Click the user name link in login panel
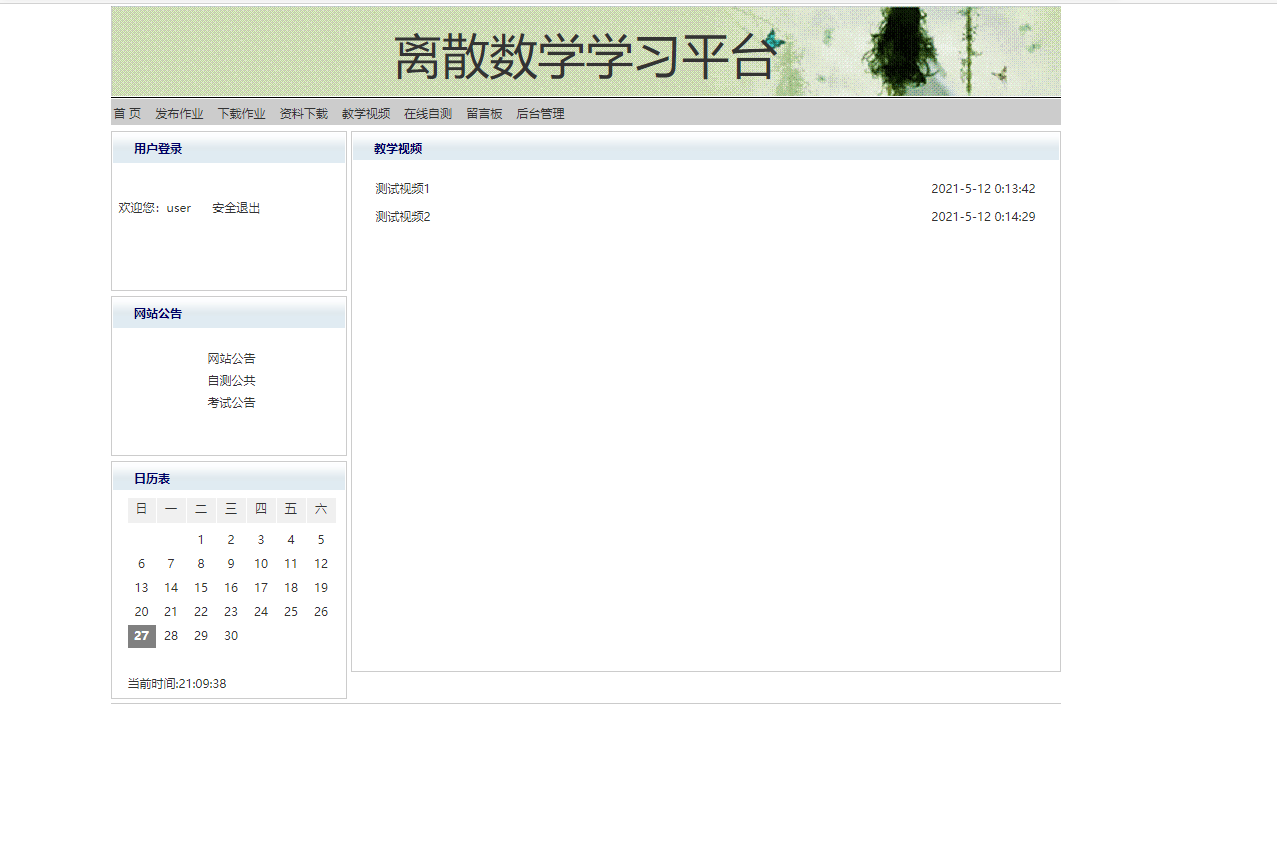This screenshot has width=1277, height=850. tap(178, 208)
